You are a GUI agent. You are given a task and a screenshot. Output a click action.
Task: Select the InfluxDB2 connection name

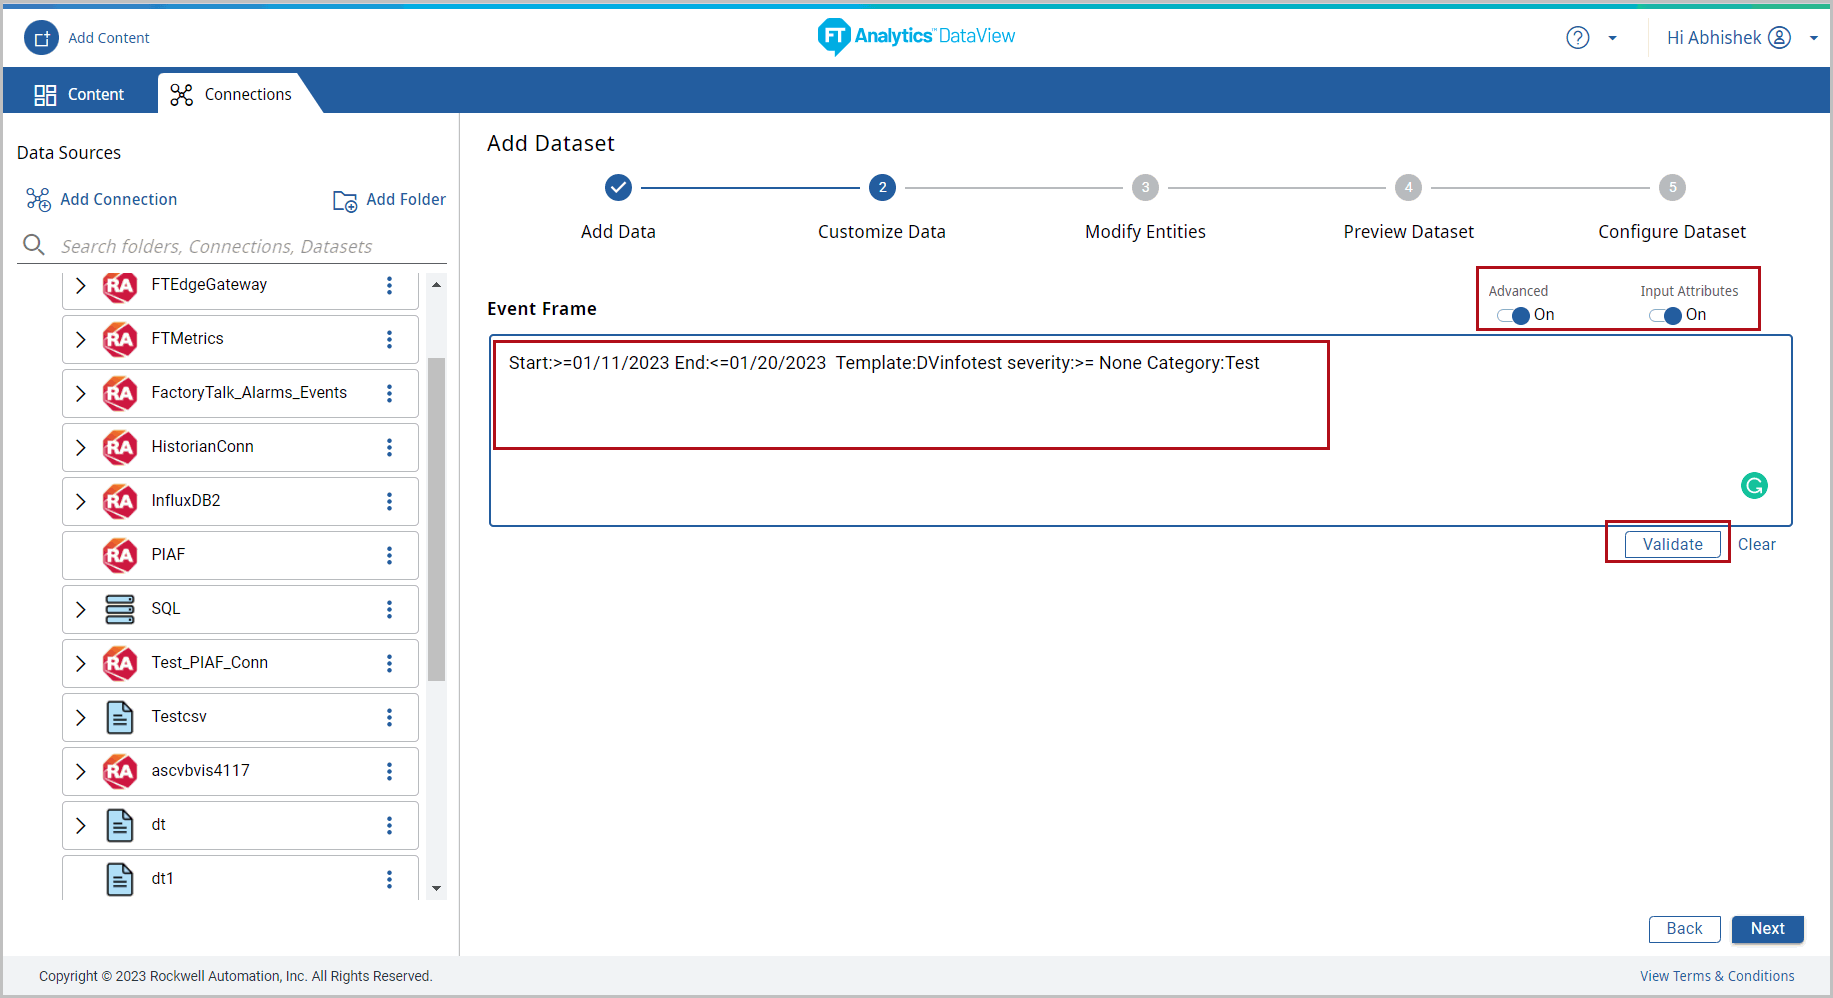click(x=186, y=501)
